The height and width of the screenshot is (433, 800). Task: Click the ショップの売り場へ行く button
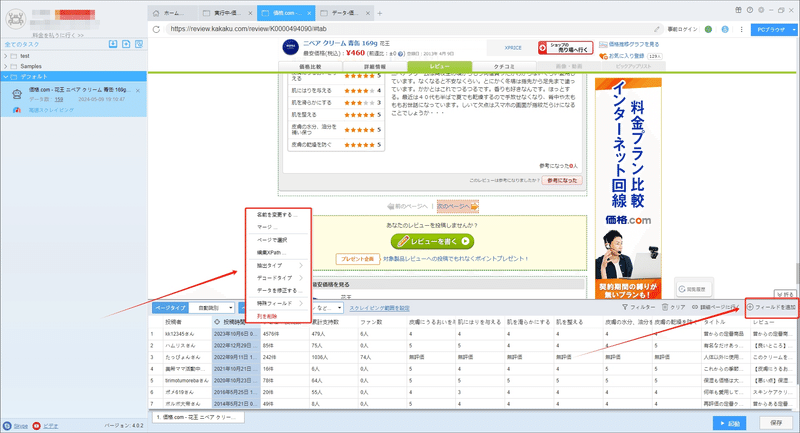pos(565,48)
